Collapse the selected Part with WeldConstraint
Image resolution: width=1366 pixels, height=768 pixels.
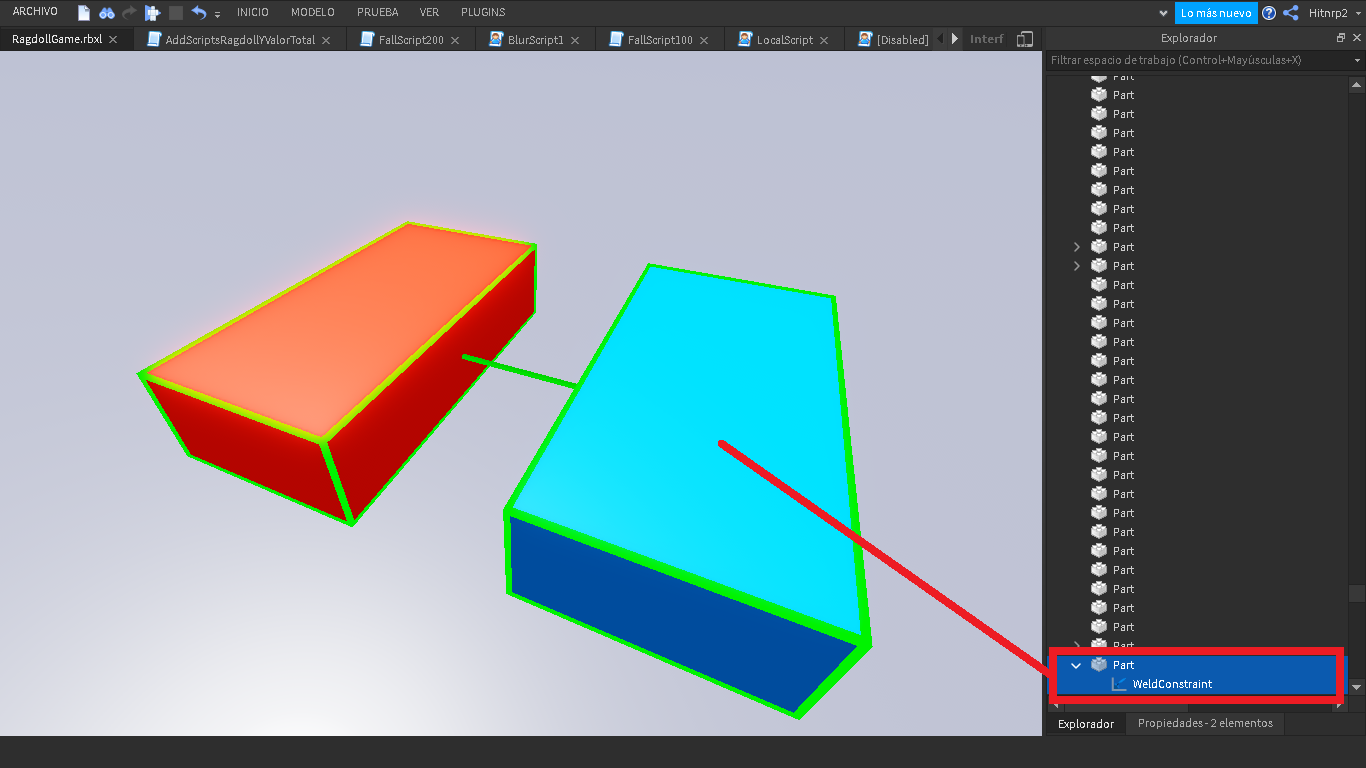pos(1076,665)
